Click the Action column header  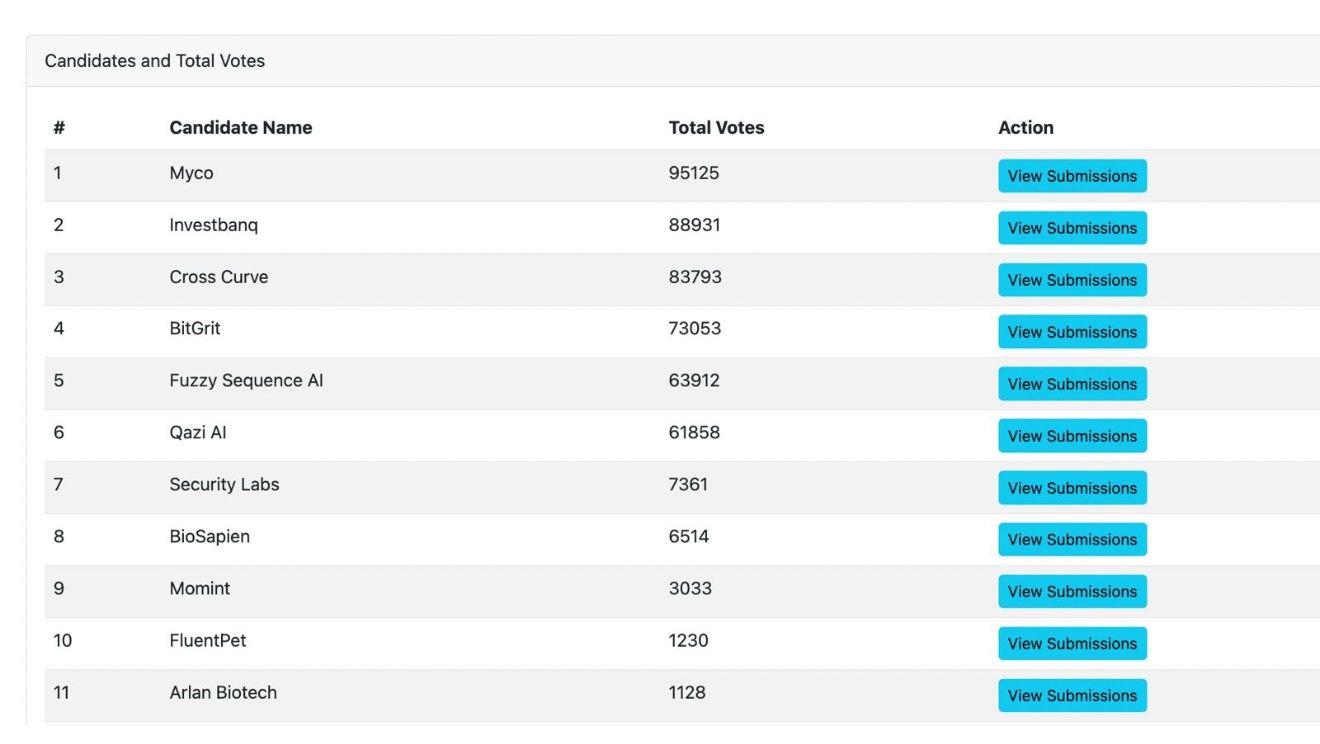[x=1025, y=127]
